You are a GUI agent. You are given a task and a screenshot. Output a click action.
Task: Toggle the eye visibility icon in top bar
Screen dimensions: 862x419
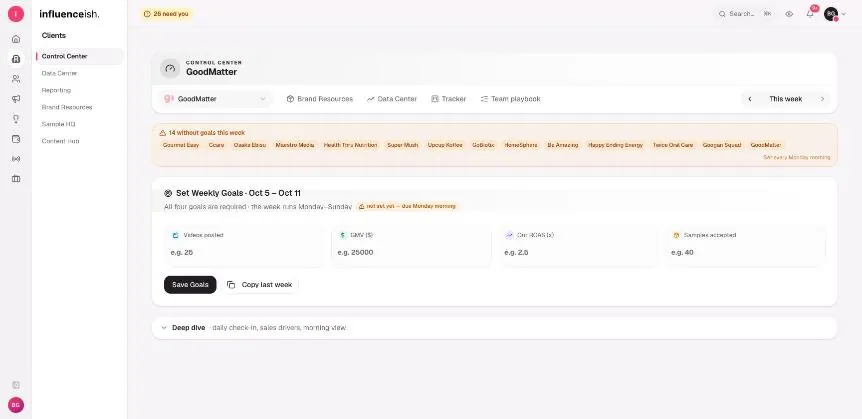tap(789, 14)
